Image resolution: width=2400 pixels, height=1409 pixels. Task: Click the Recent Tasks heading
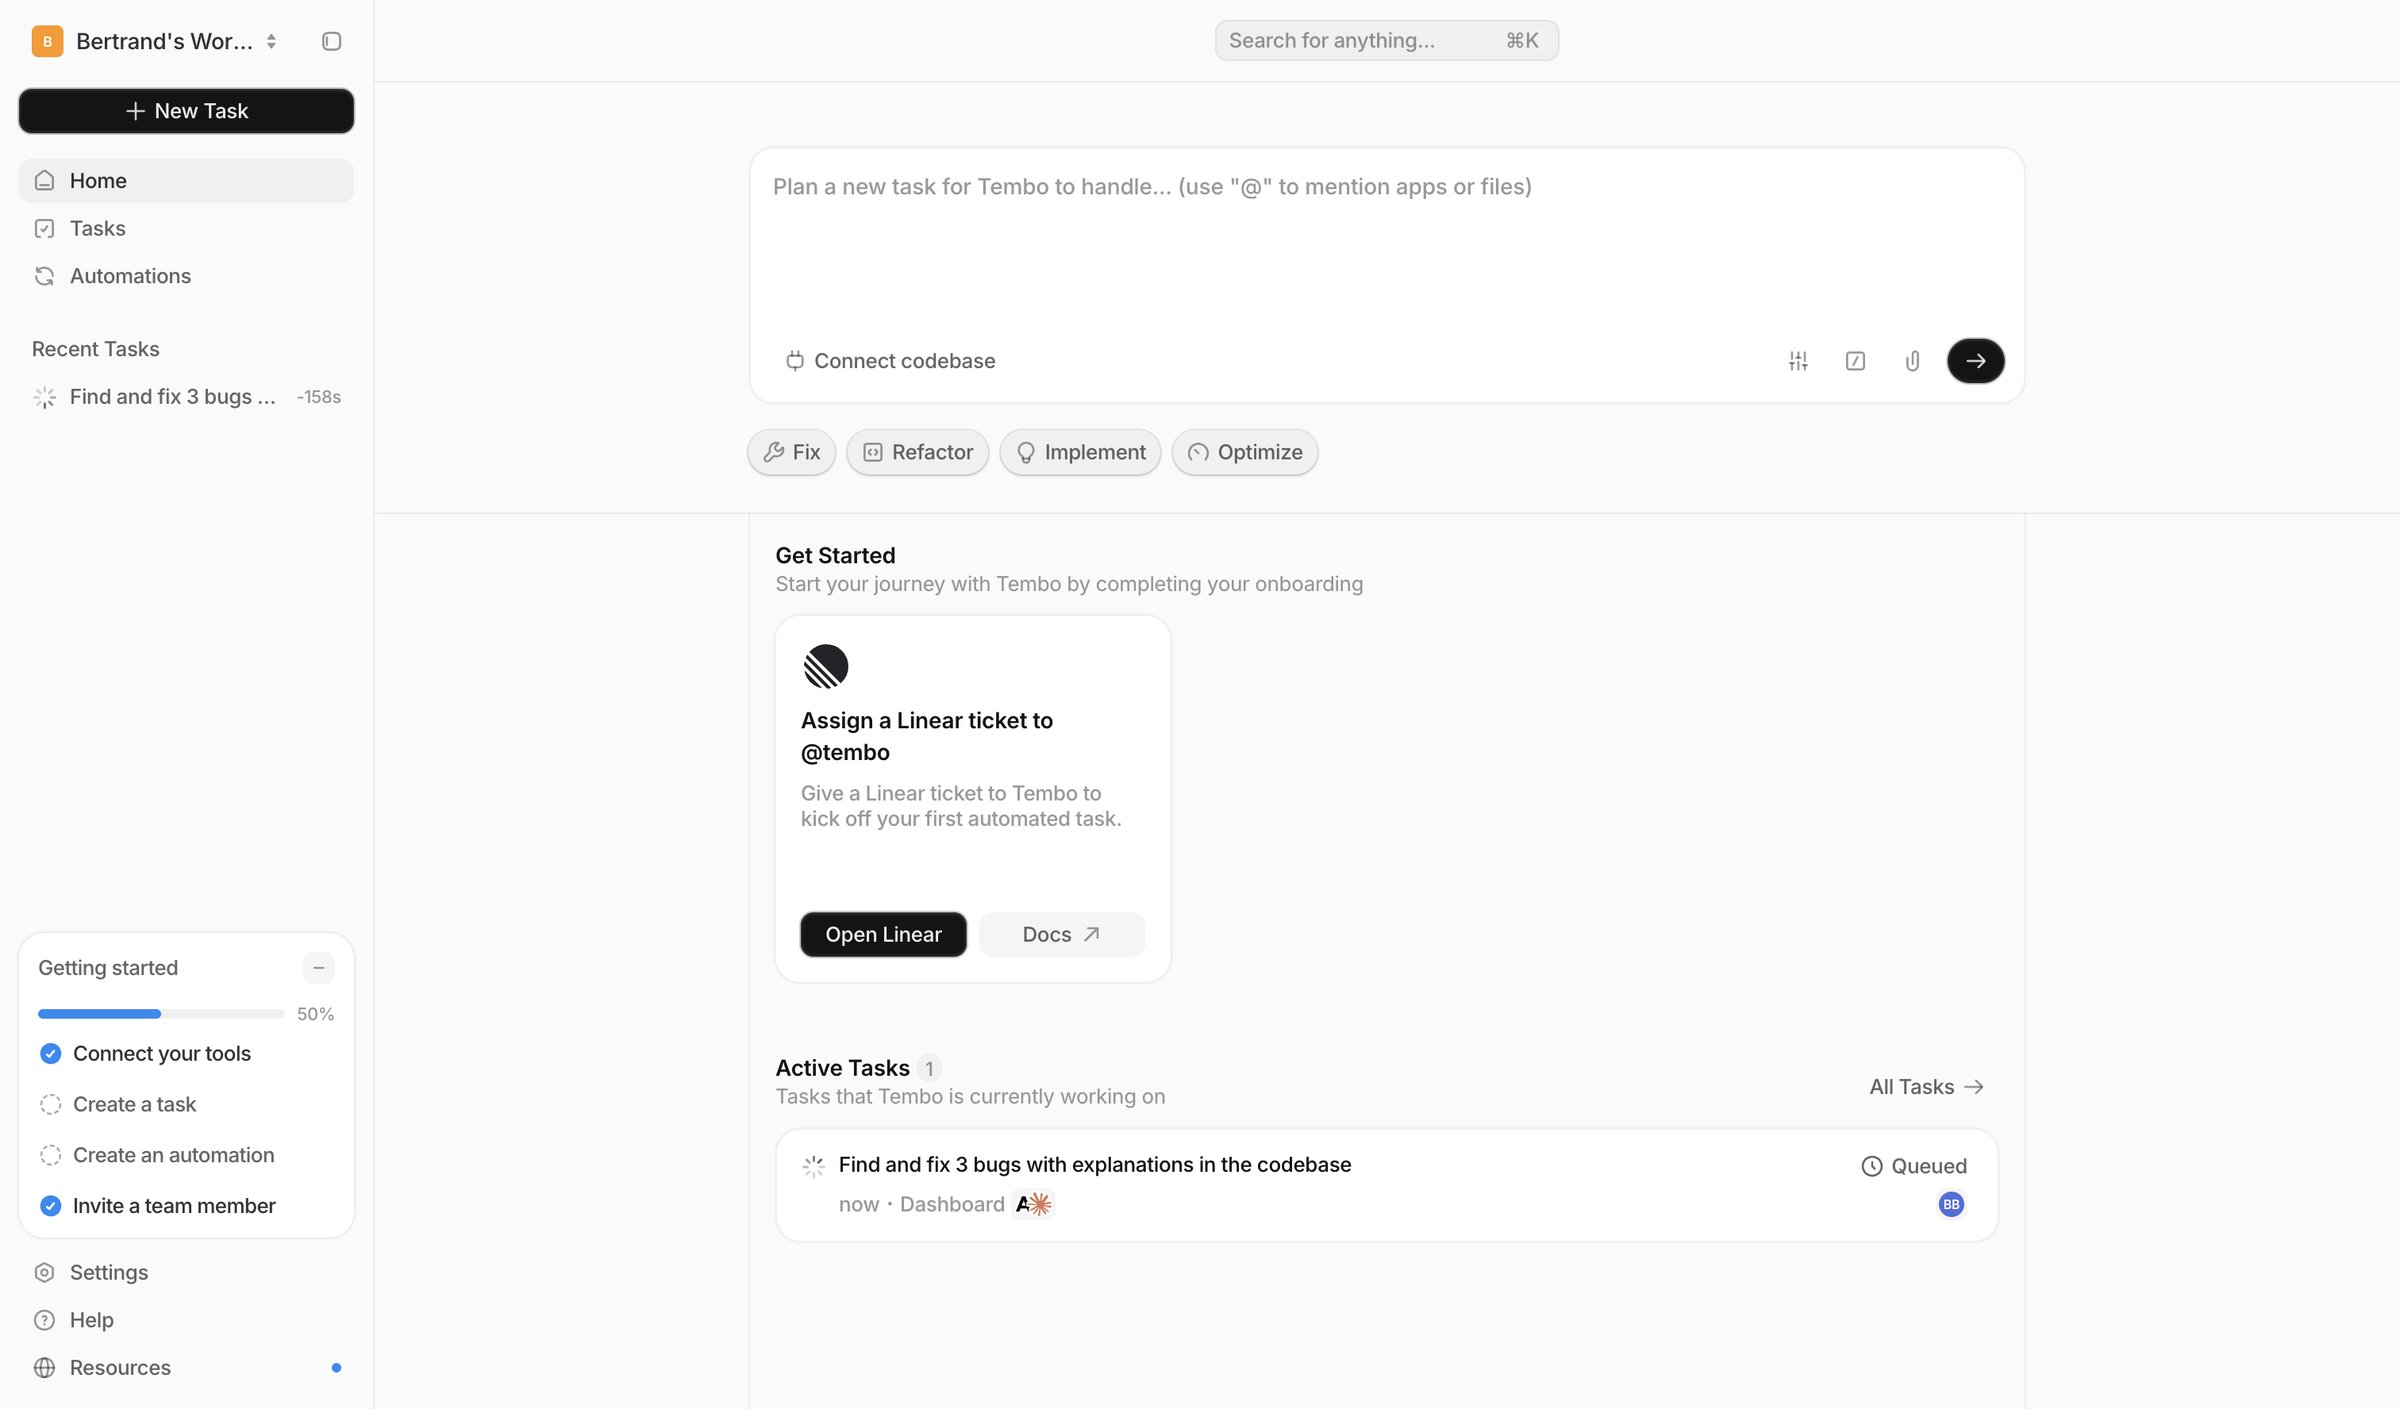tap(96, 349)
